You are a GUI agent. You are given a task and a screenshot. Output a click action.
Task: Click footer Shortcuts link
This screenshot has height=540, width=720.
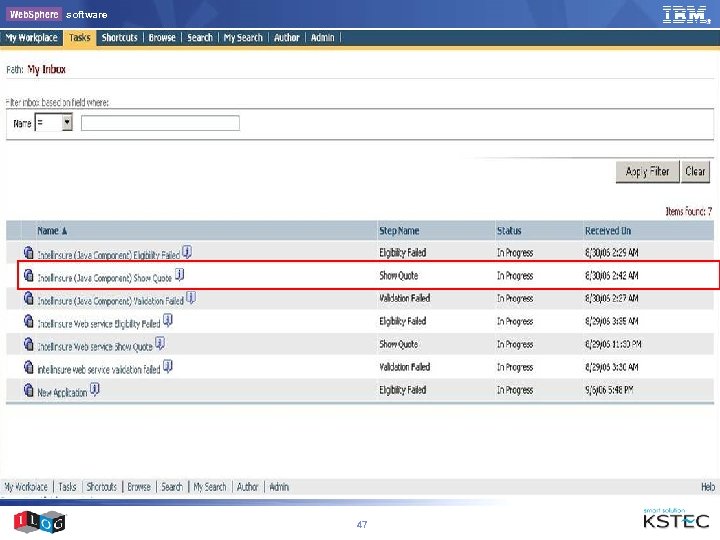tap(101, 487)
